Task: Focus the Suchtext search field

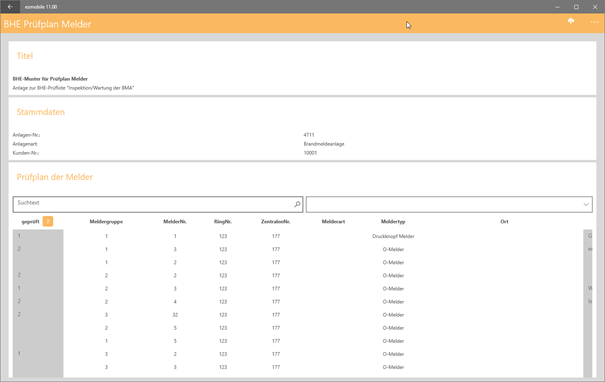Action: click(158, 204)
